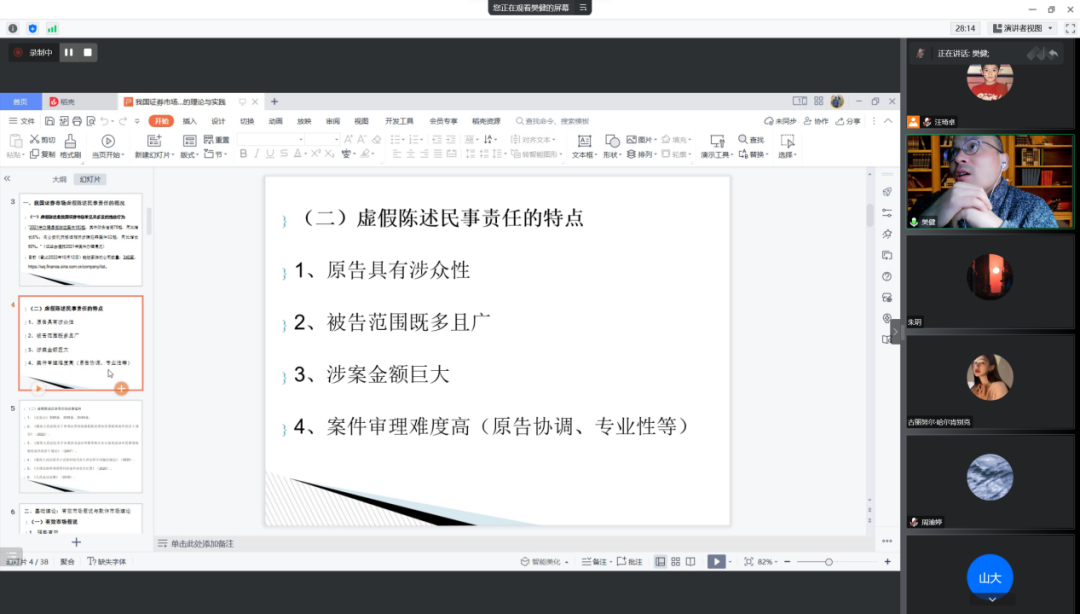This screenshot has height=614, width=1080.
Task: Open screen-share banner menu icon
Action: 583,8
